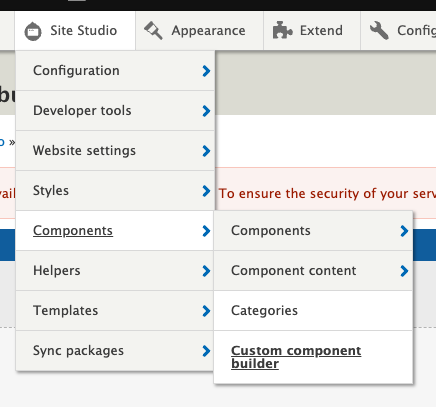Click the Site Studio robot icon

pos(33,31)
